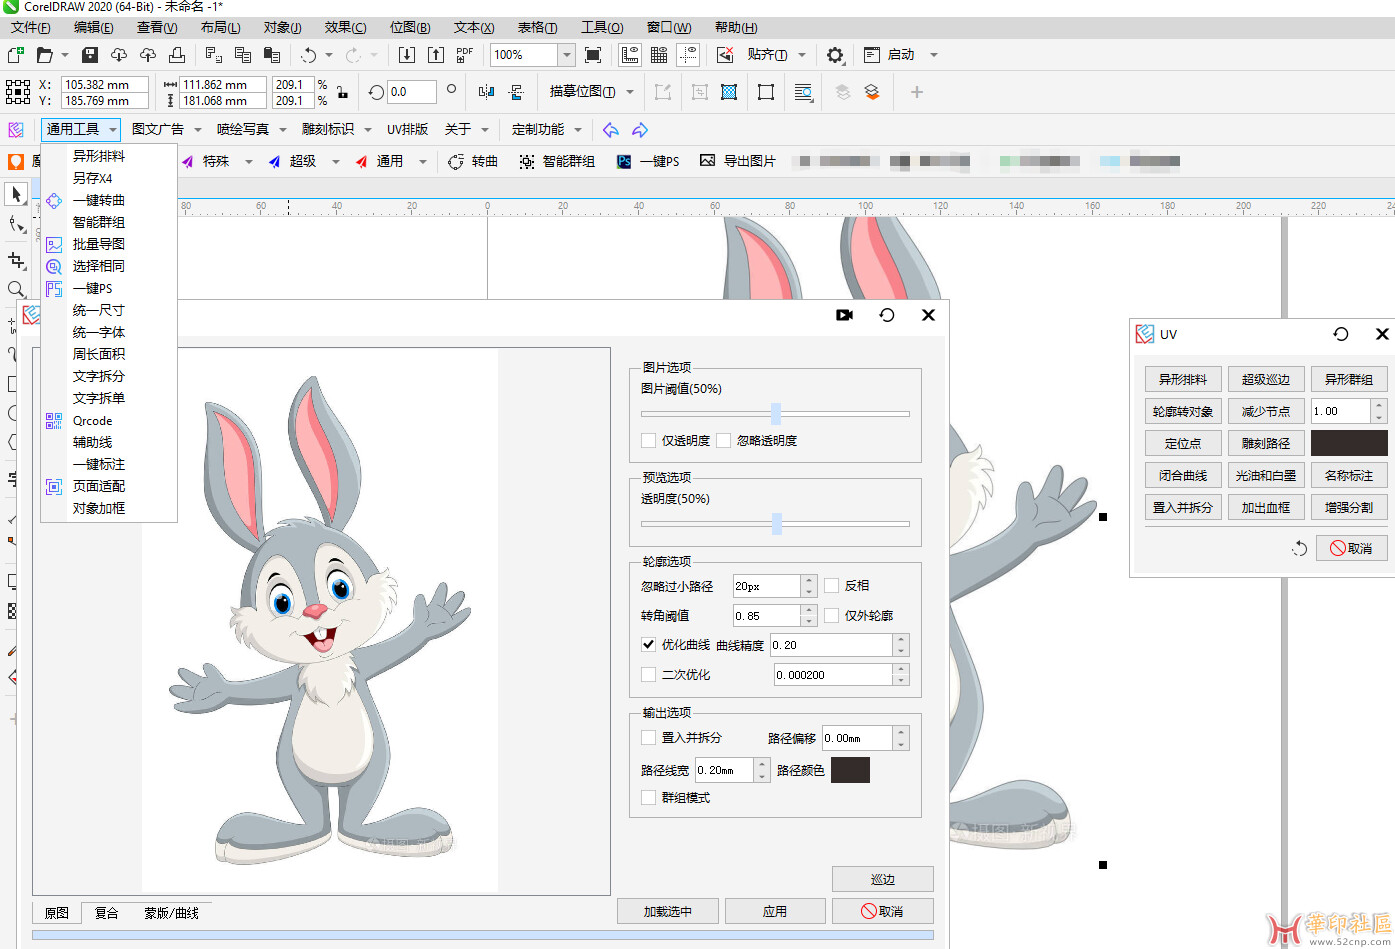Click the 透明度 preview slider handle

(776, 523)
